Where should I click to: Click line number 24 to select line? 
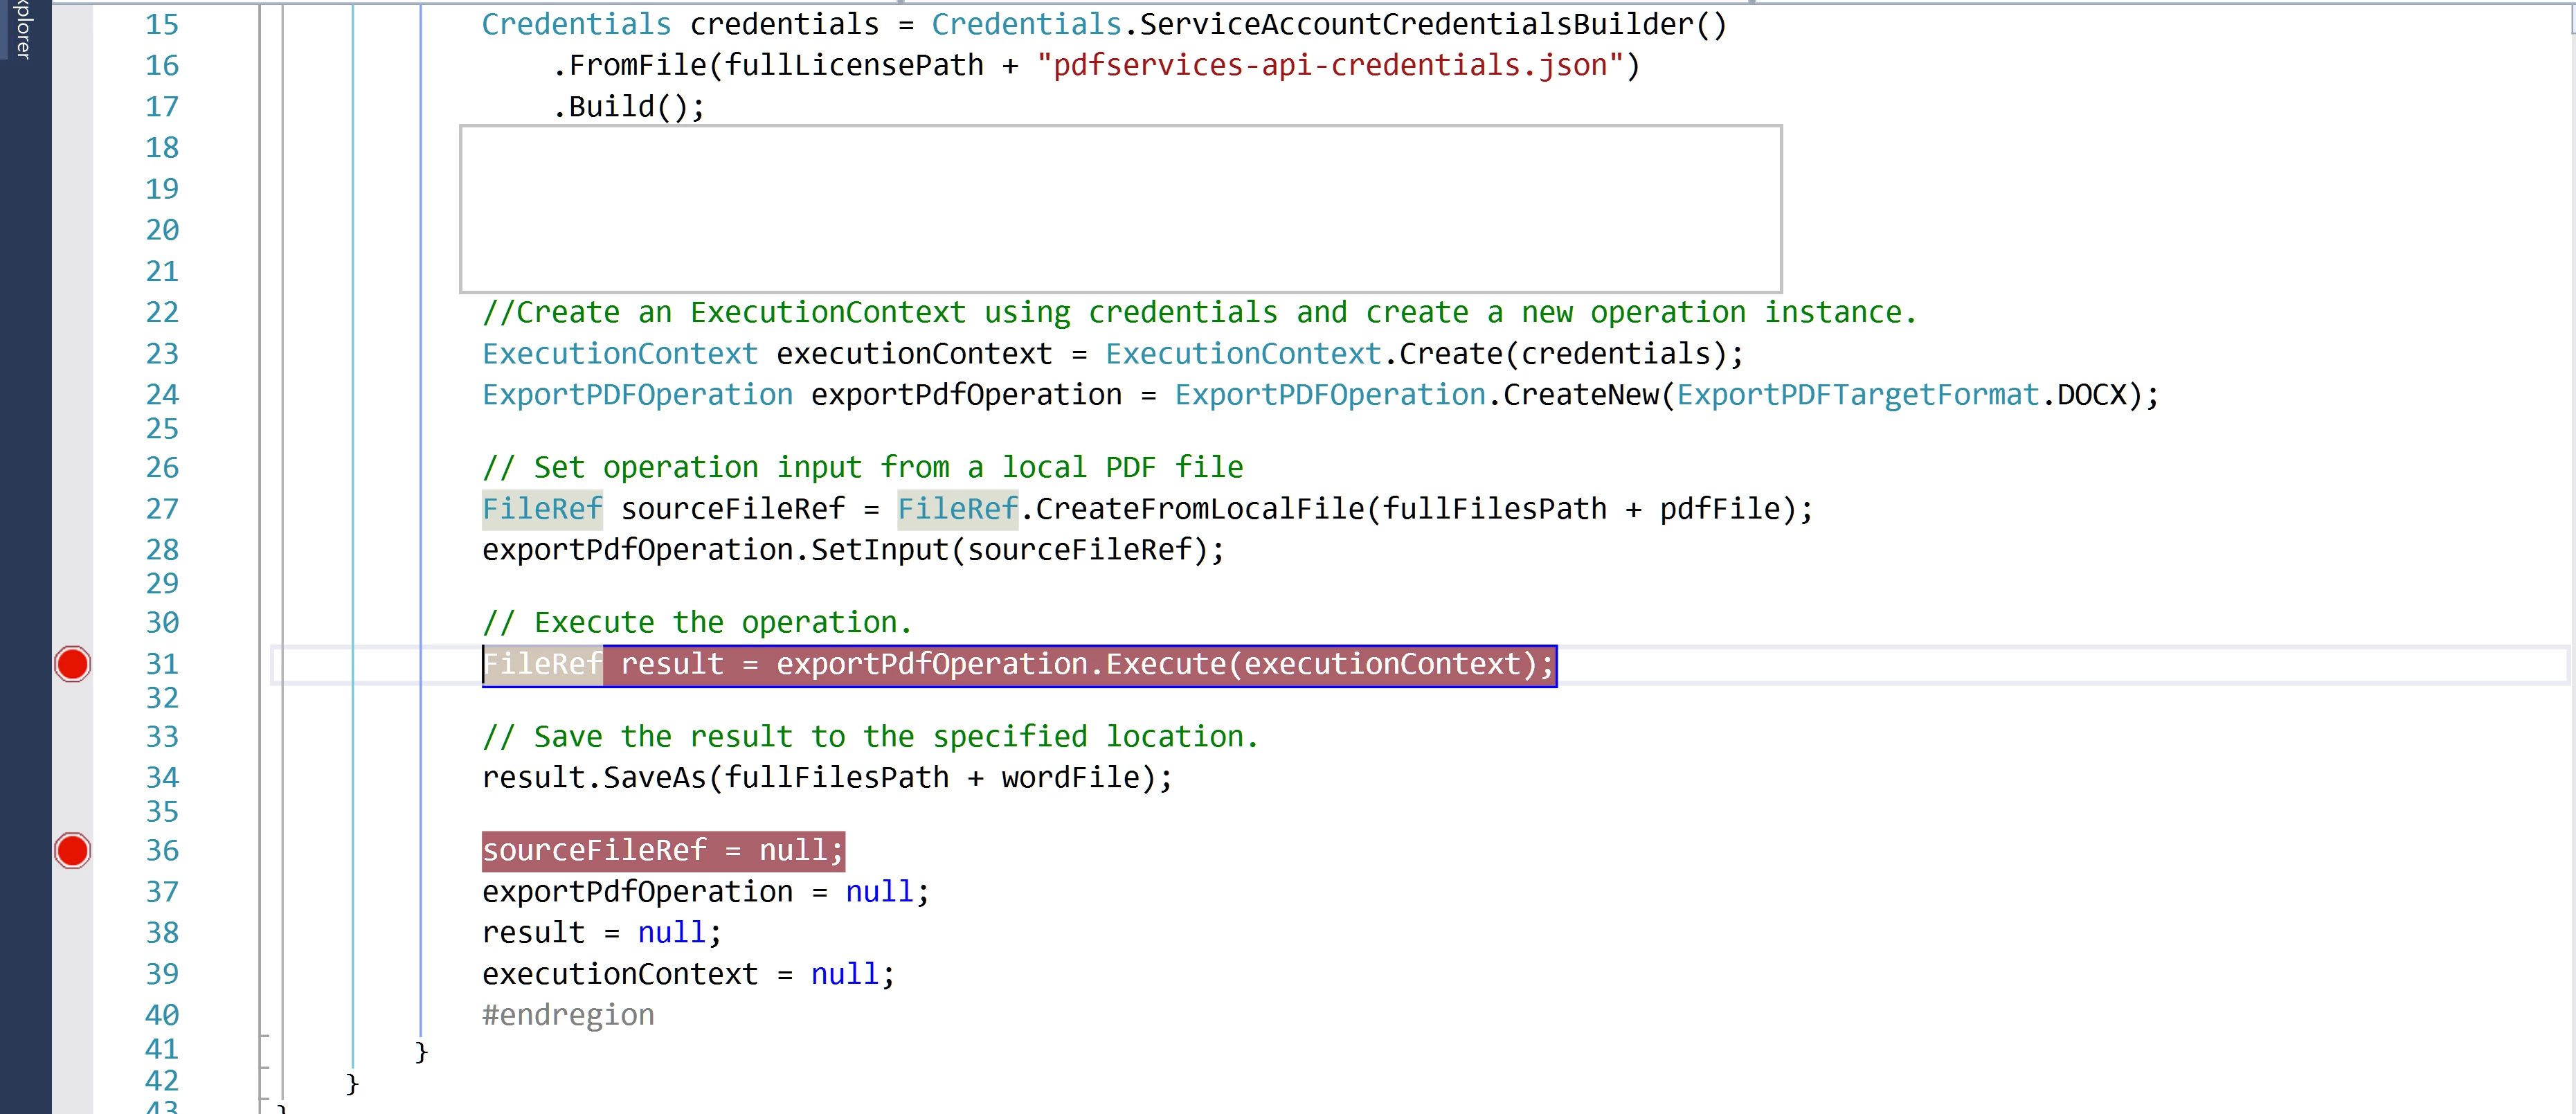(162, 395)
